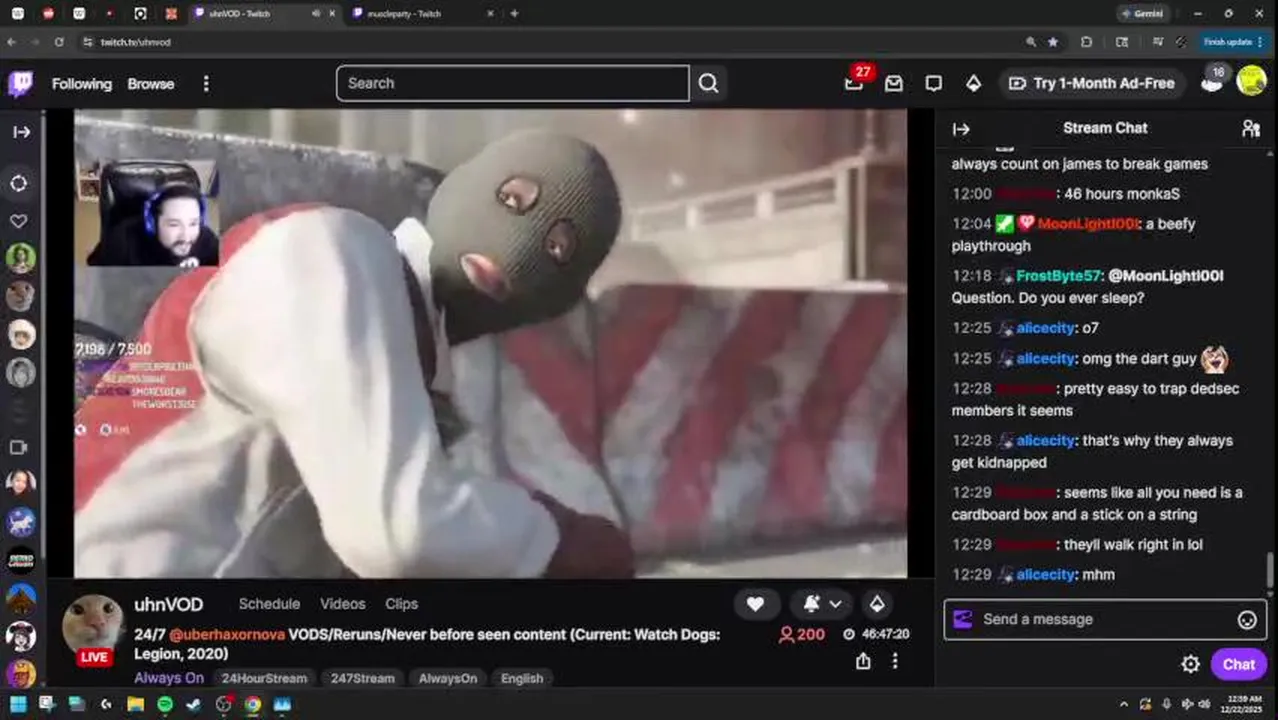Image resolution: width=1278 pixels, height=720 pixels.
Task: Open the chat bubble icon in top bar
Action: tap(933, 84)
